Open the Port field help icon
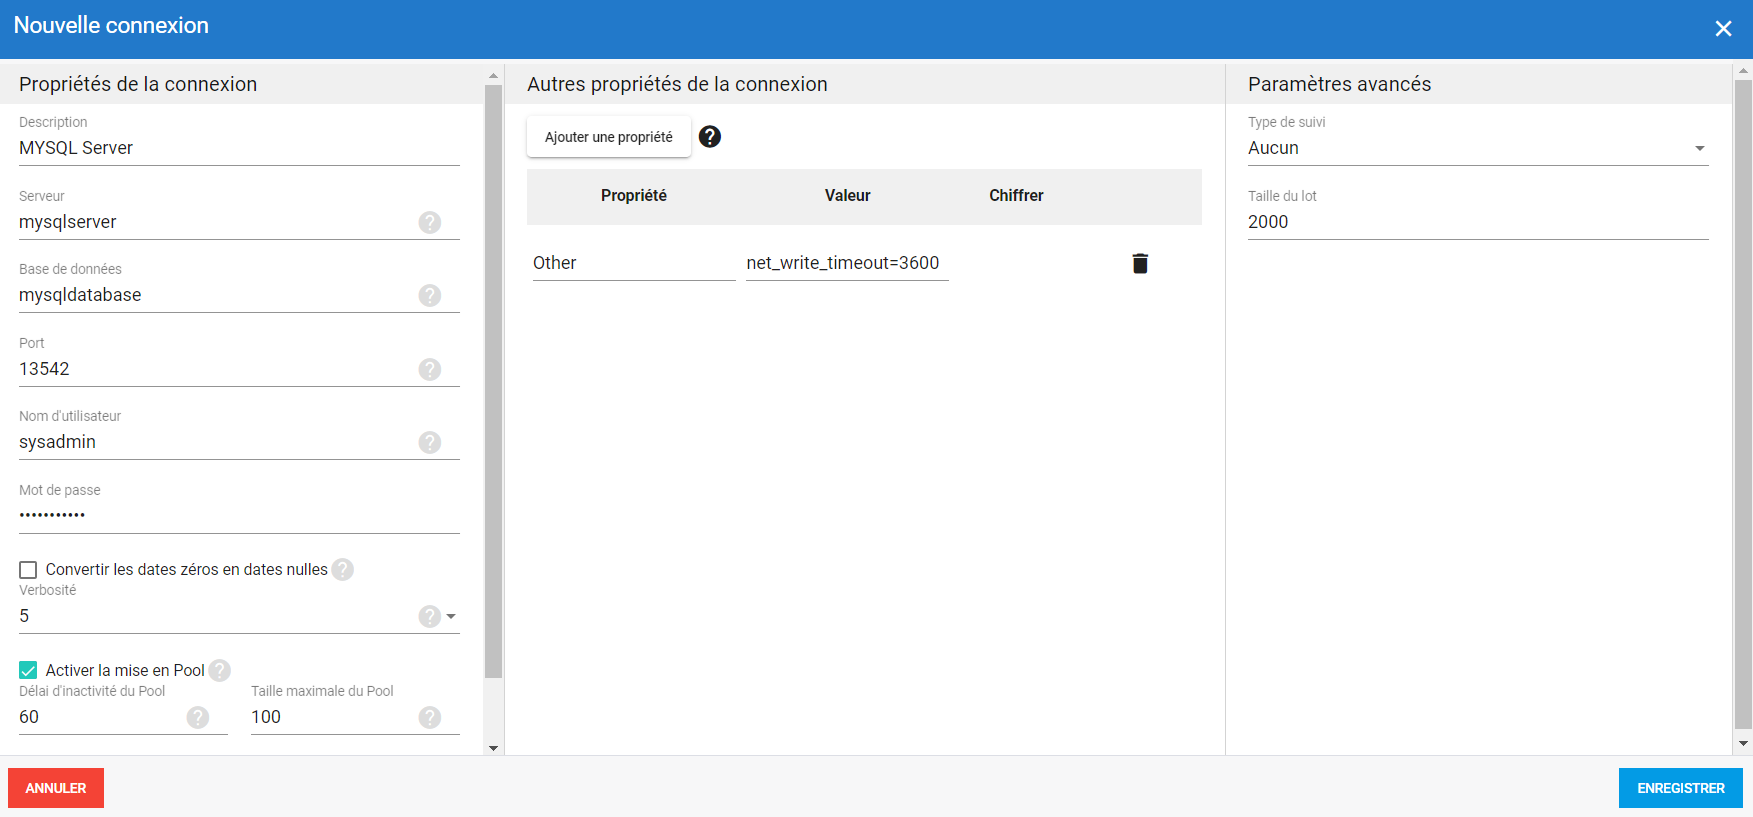 (x=430, y=369)
